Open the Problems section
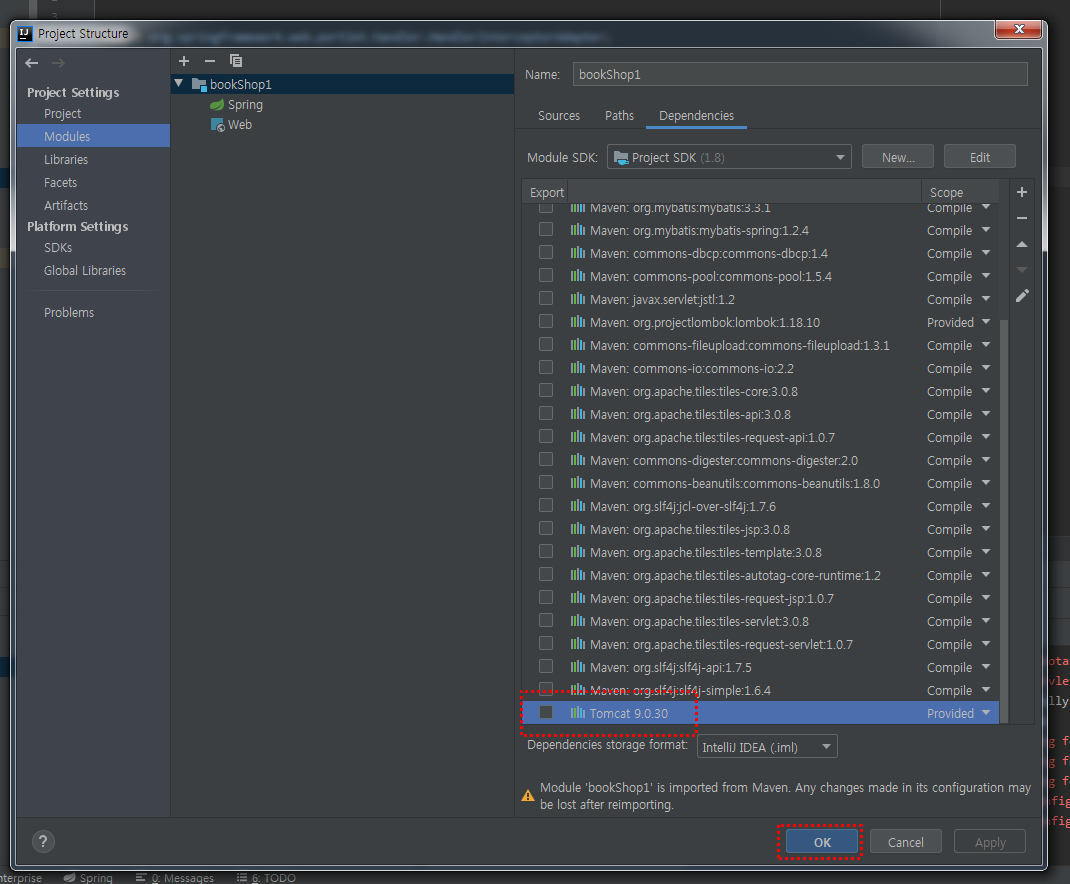Viewport: 1070px width, 884px height. pyautogui.click(x=69, y=313)
